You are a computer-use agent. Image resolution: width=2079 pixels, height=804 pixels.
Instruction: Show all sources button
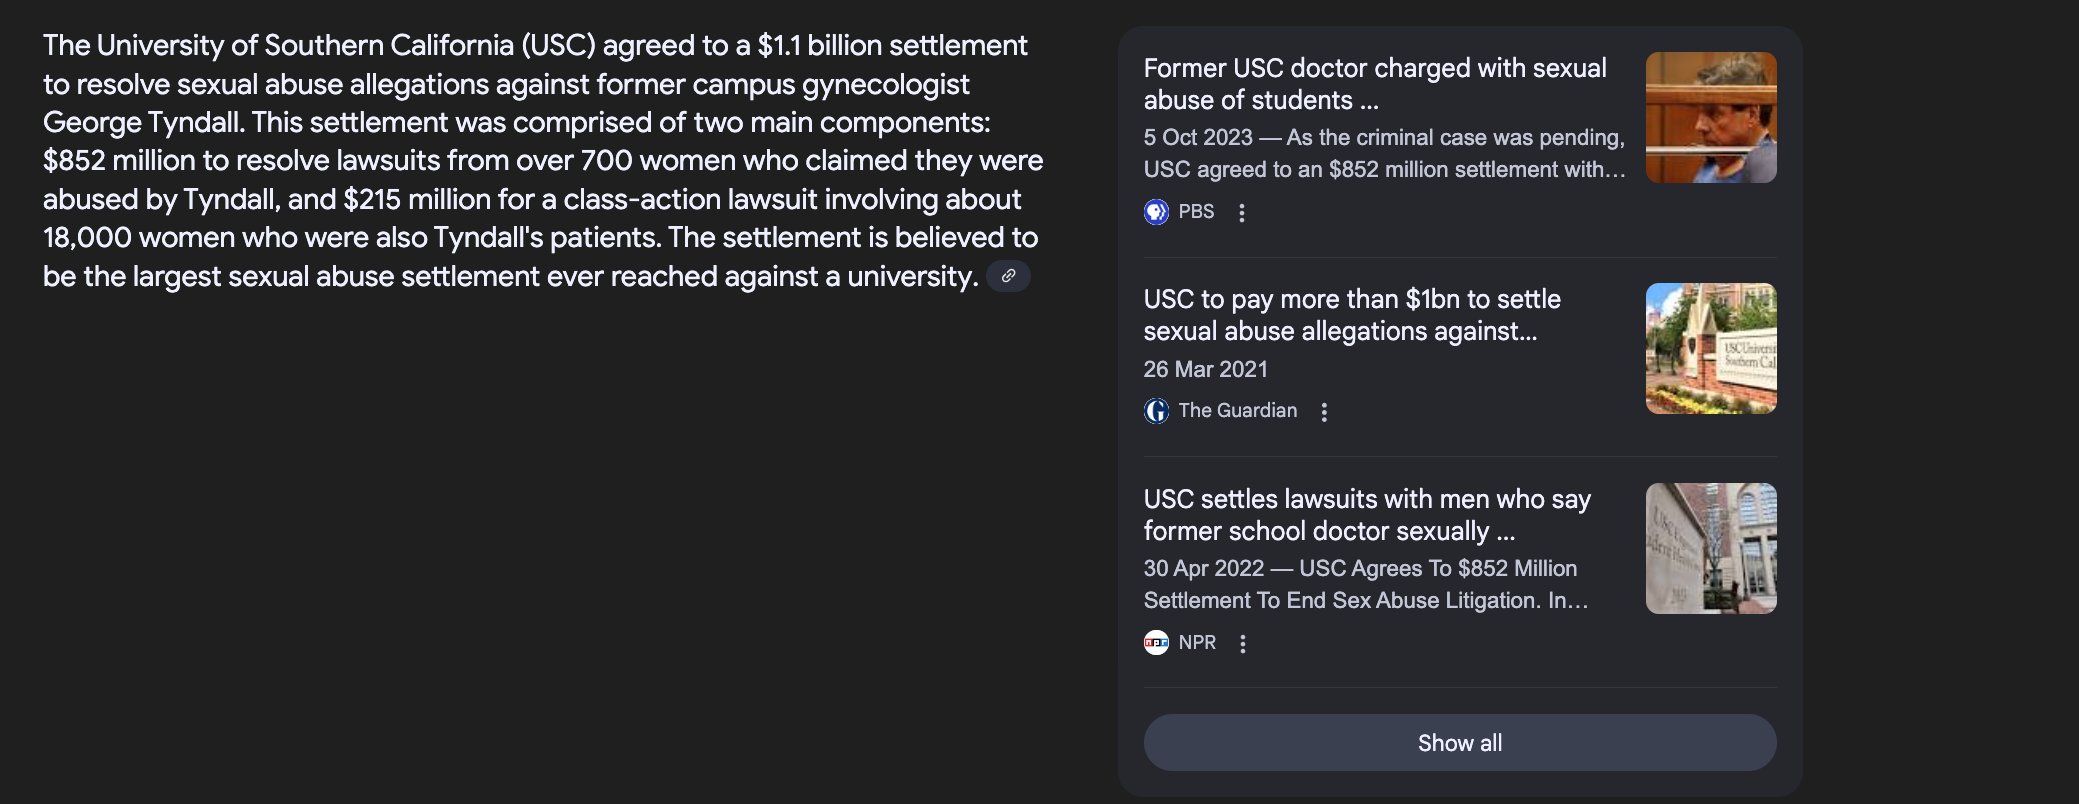(1460, 743)
